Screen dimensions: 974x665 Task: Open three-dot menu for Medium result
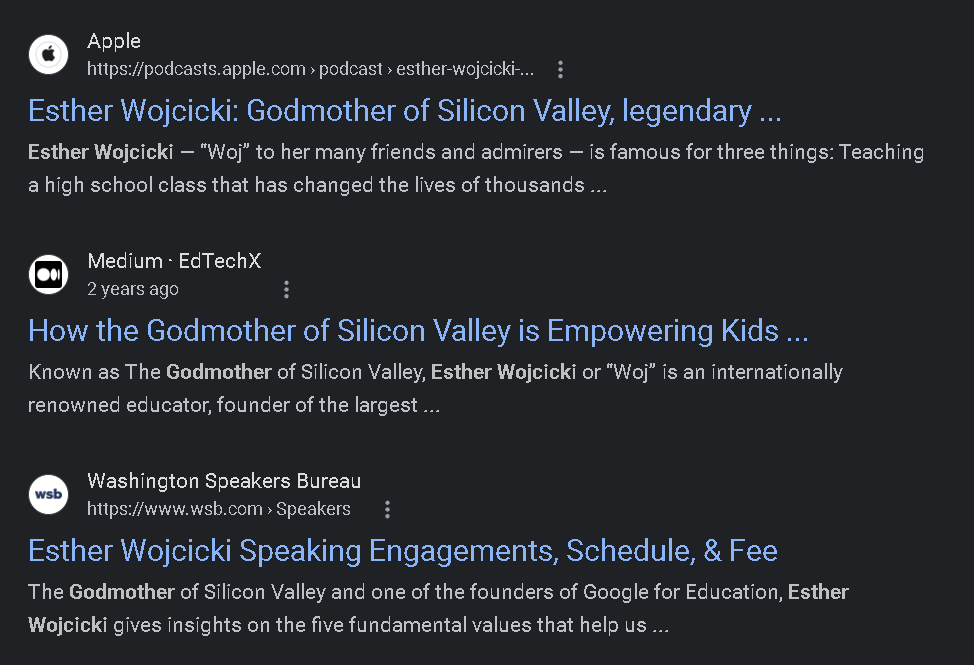(x=286, y=290)
